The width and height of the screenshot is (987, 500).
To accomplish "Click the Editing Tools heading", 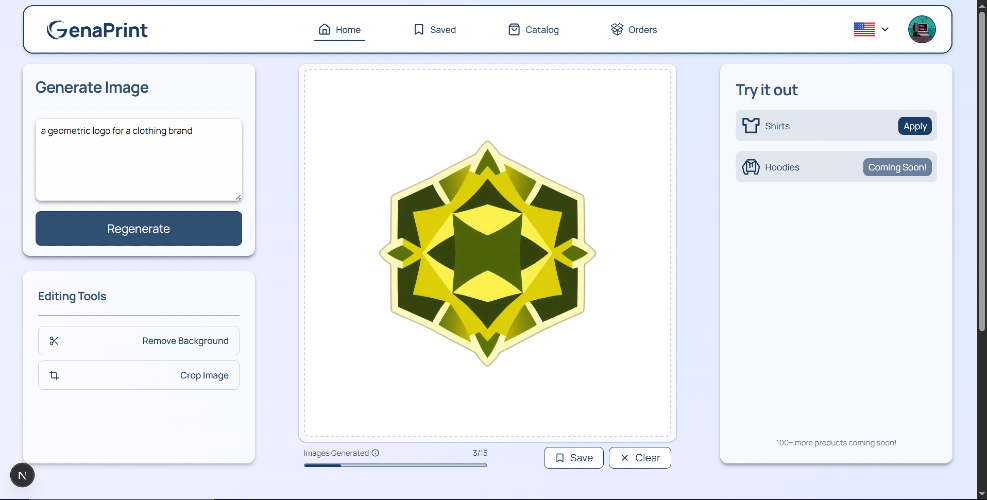I will tap(72, 296).
